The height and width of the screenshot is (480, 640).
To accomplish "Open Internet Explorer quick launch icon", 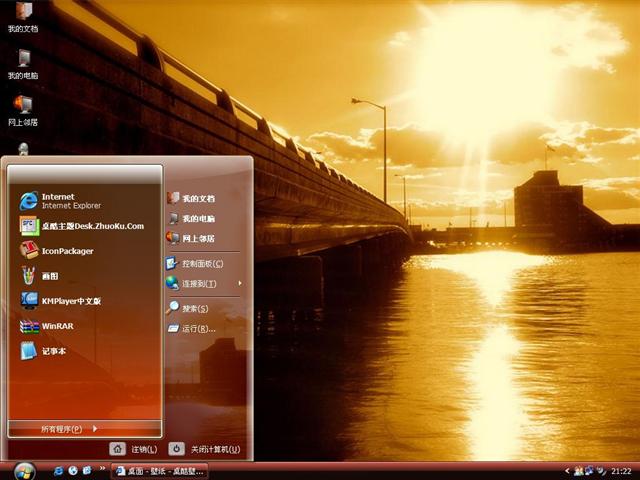I will point(59,471).
